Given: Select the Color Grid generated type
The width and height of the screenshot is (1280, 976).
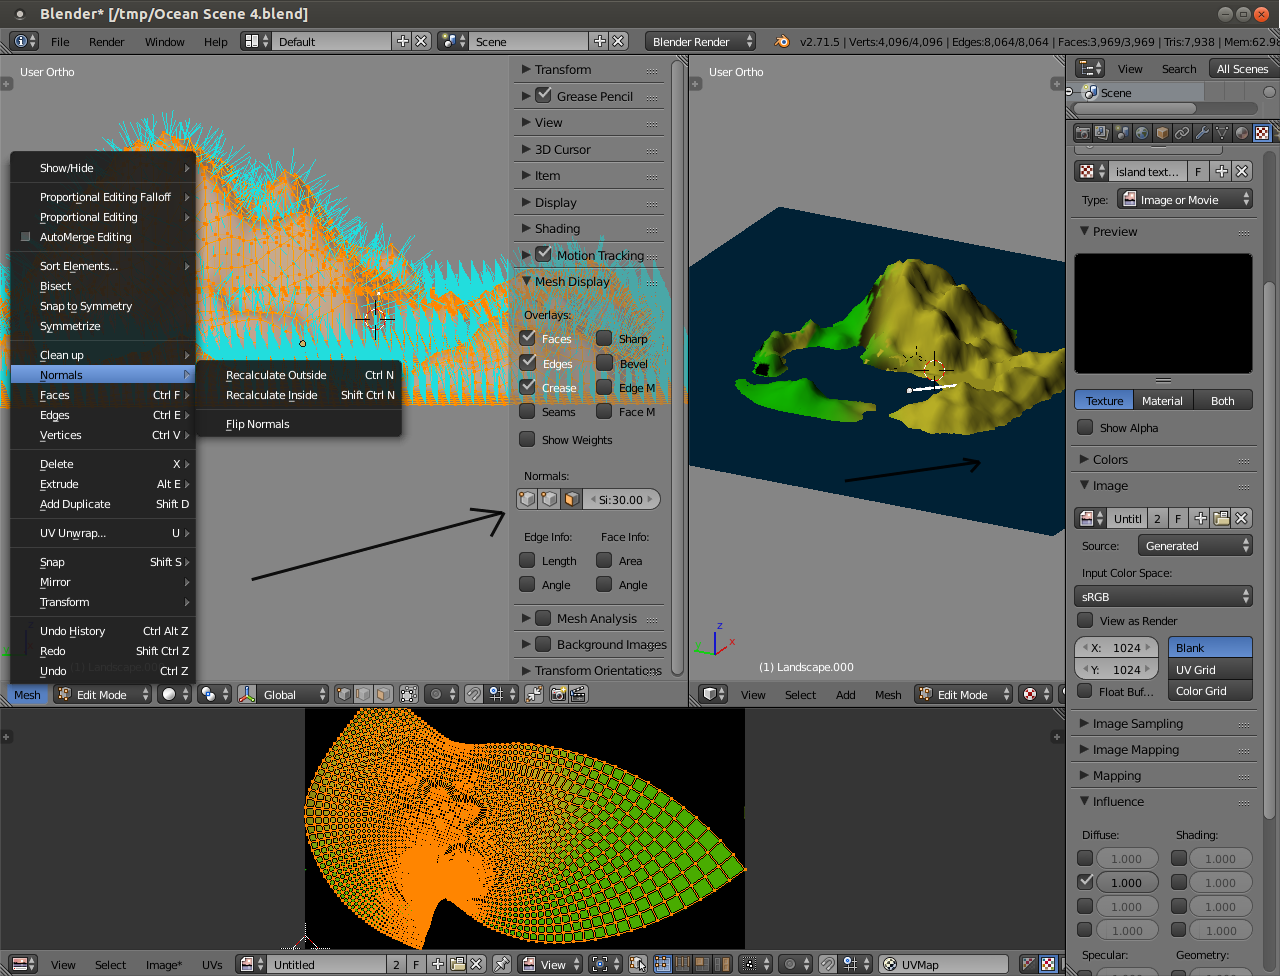Looking at the screenshot, I should (x=1210, y=690).
